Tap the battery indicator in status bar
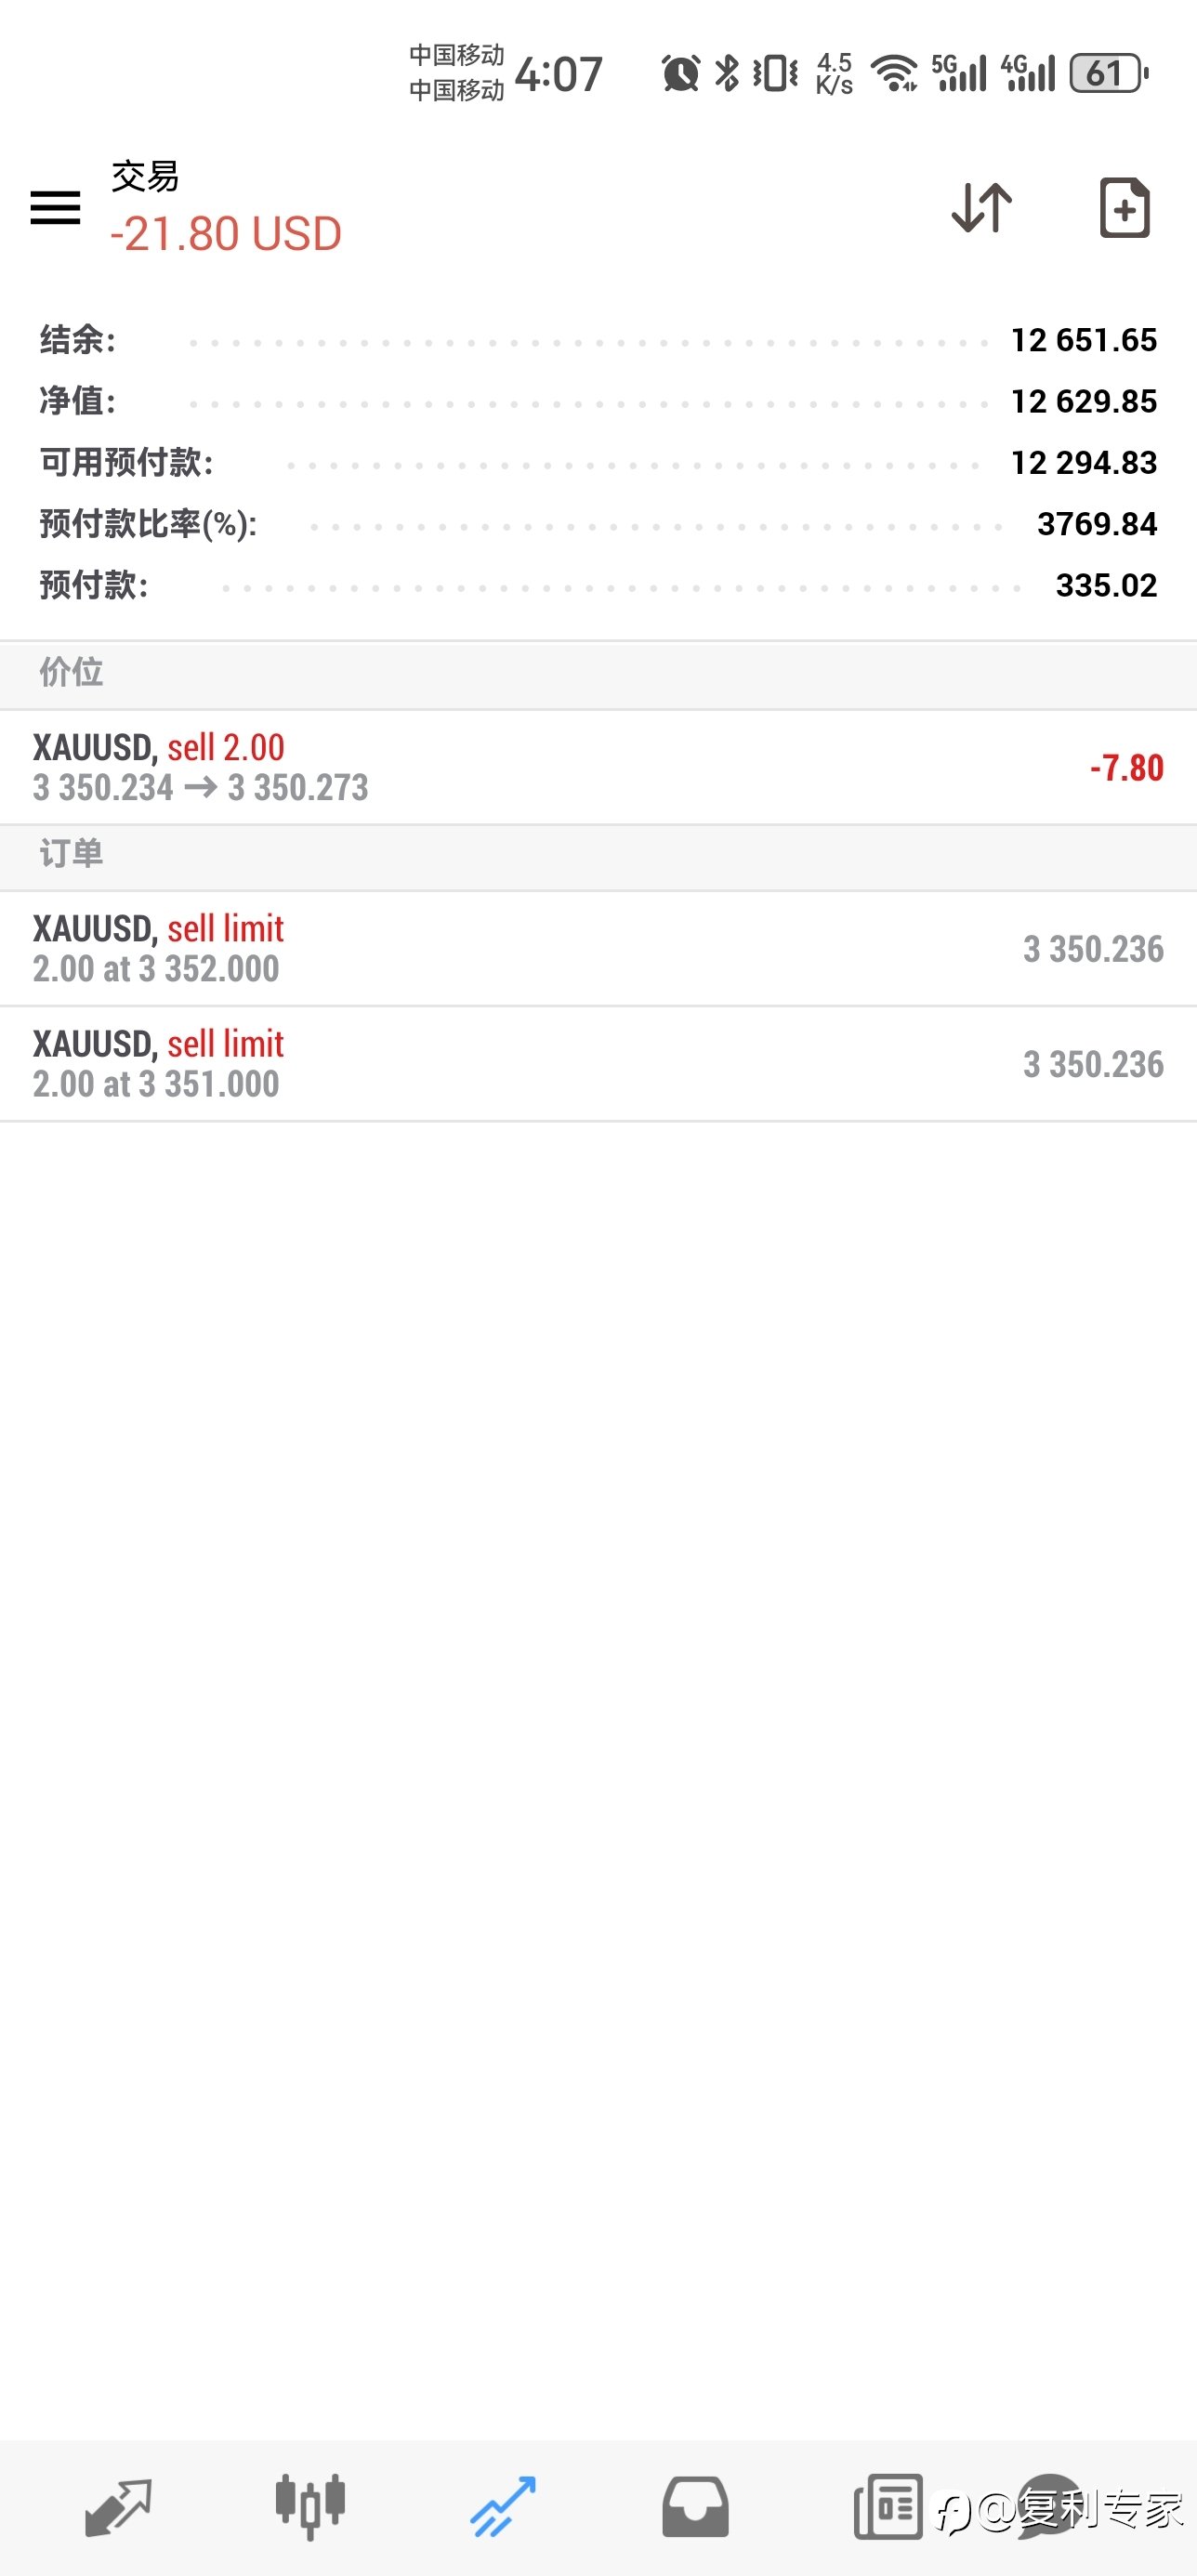The height and width of the screenshot is (2576, 1197). tap(1108, 73)
